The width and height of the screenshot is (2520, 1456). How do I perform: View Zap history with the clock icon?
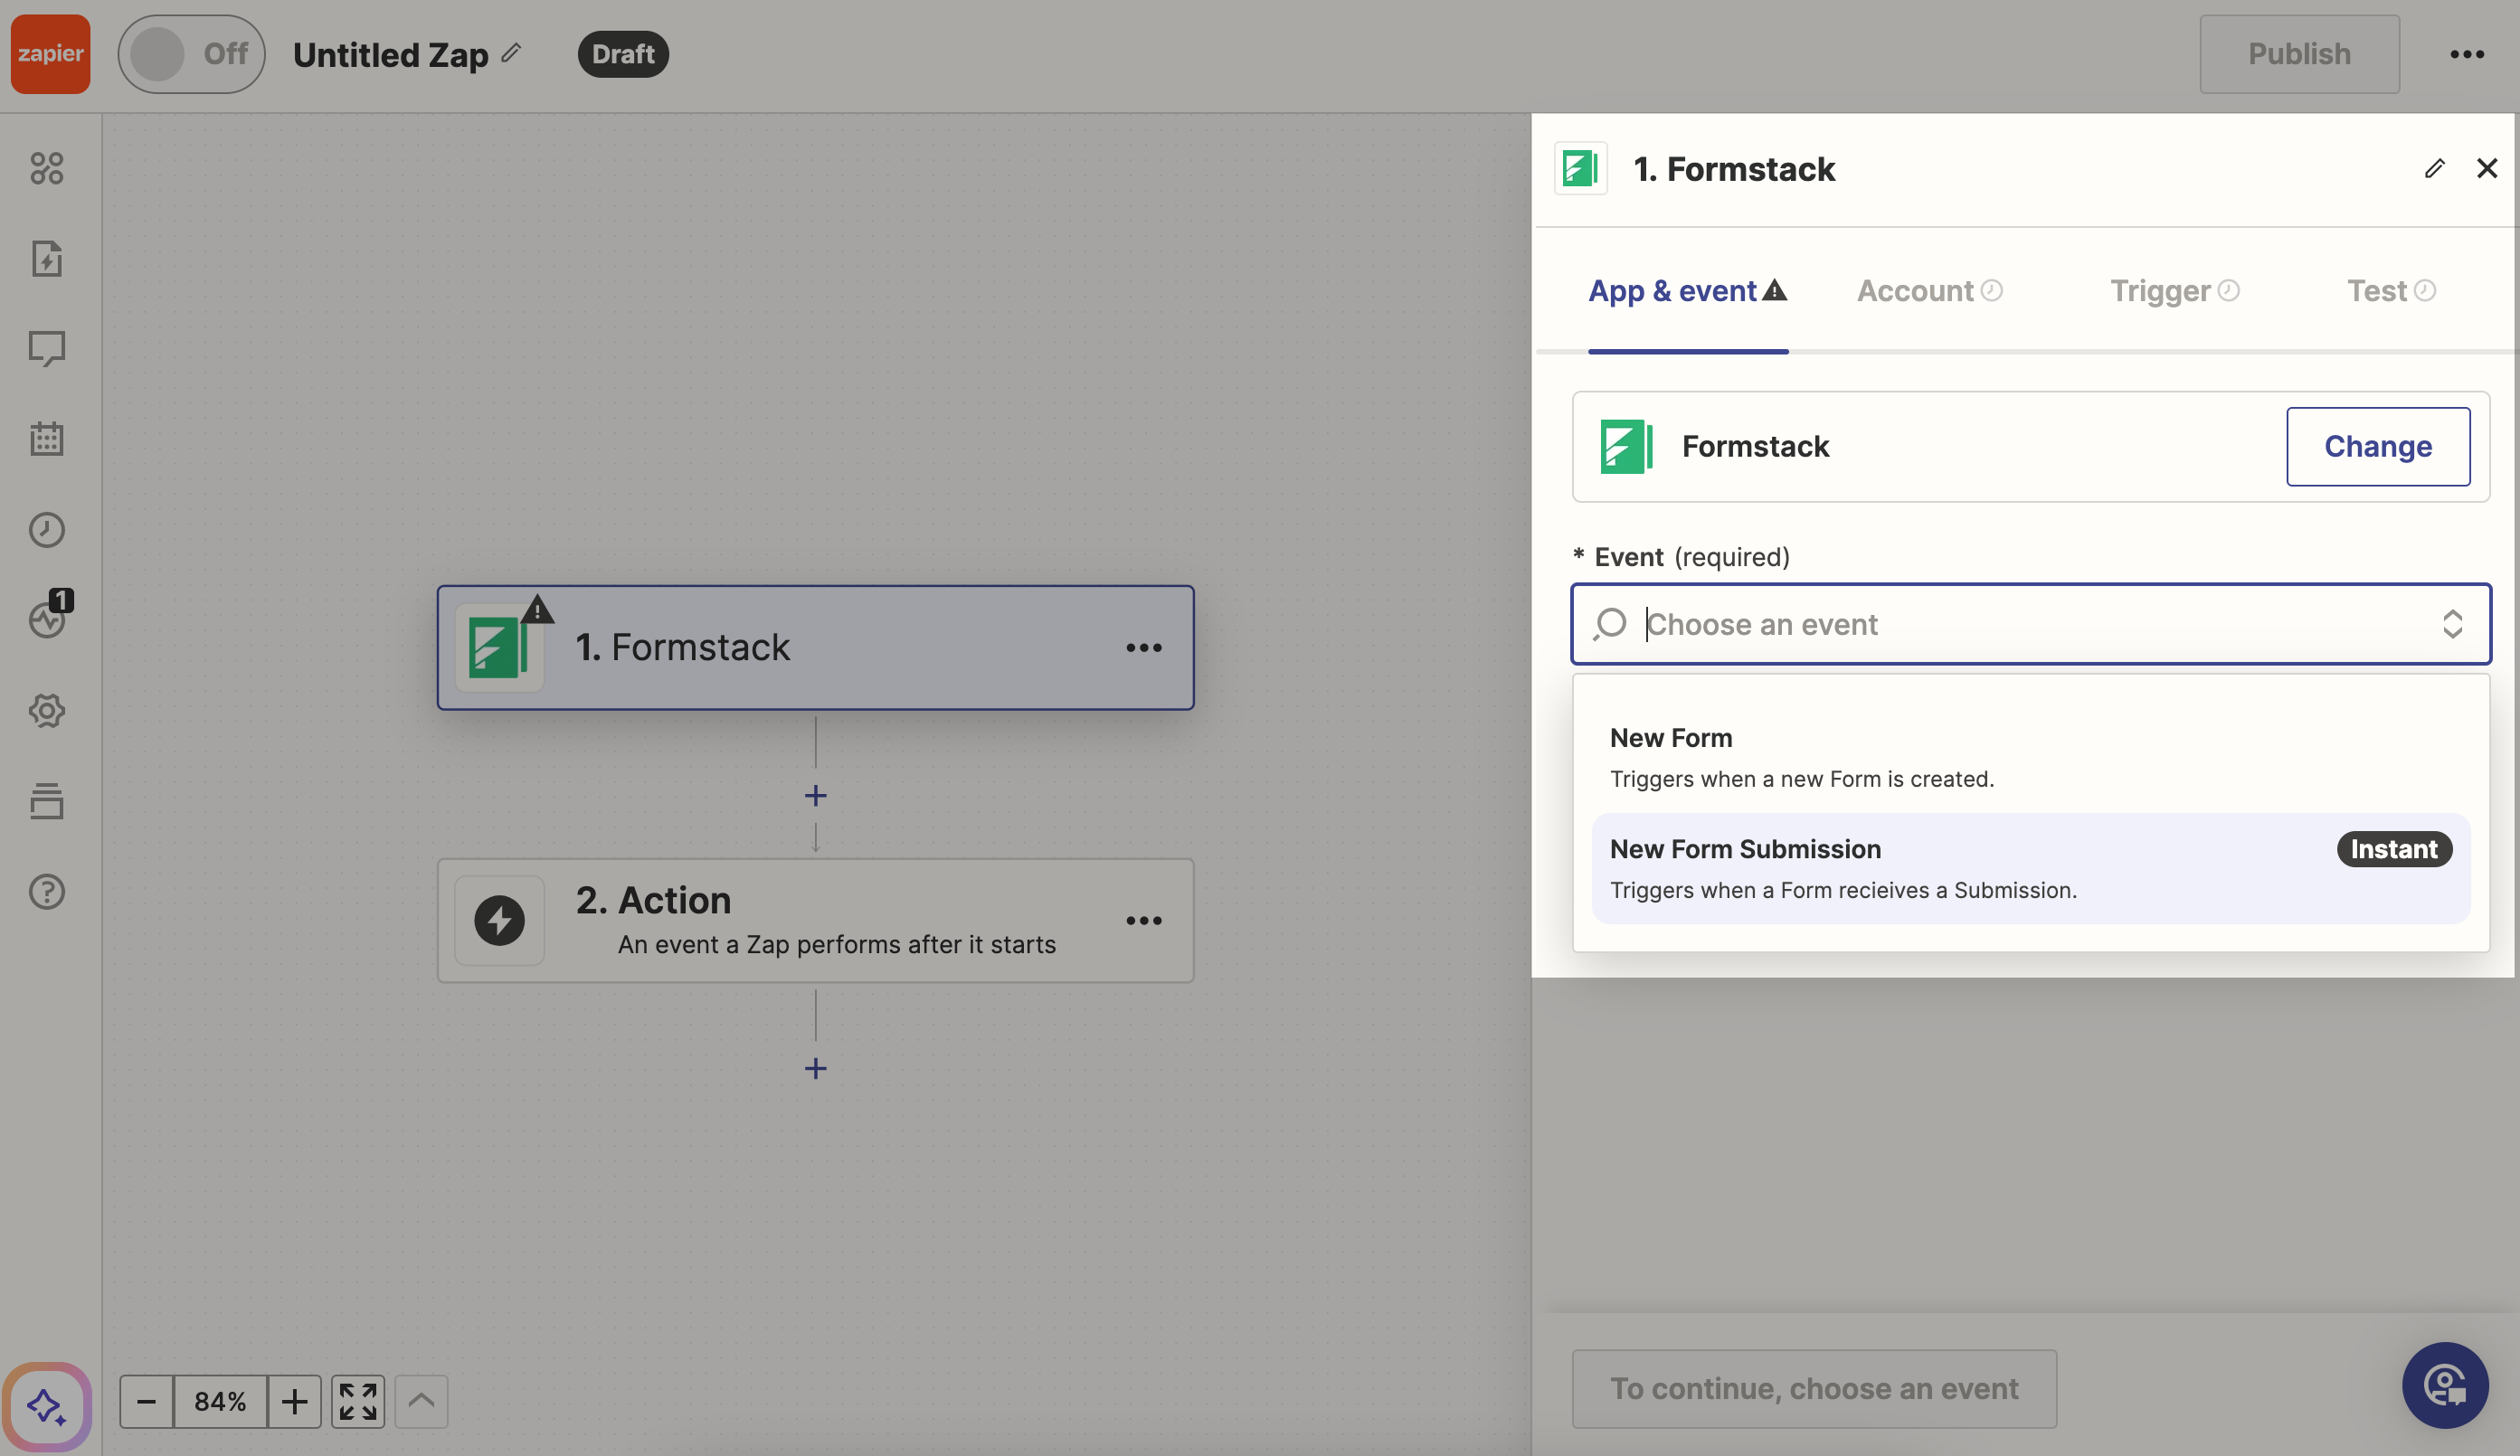point(46,530)
